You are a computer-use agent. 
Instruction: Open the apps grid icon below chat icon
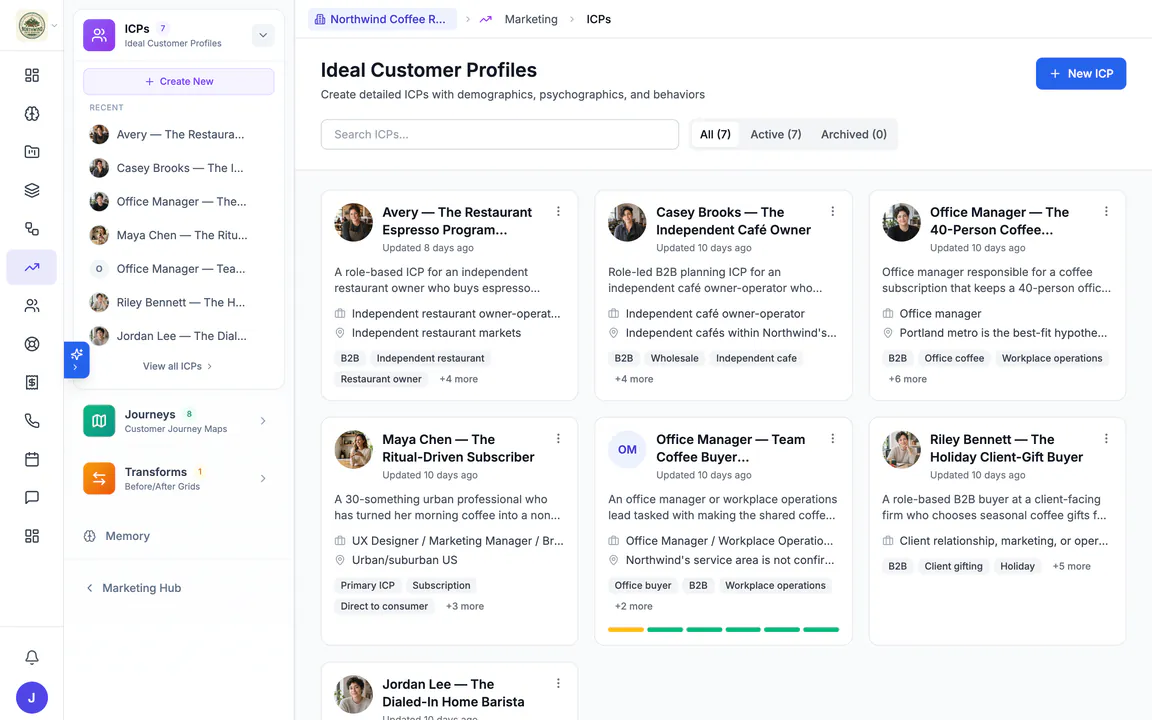[32, 536]
